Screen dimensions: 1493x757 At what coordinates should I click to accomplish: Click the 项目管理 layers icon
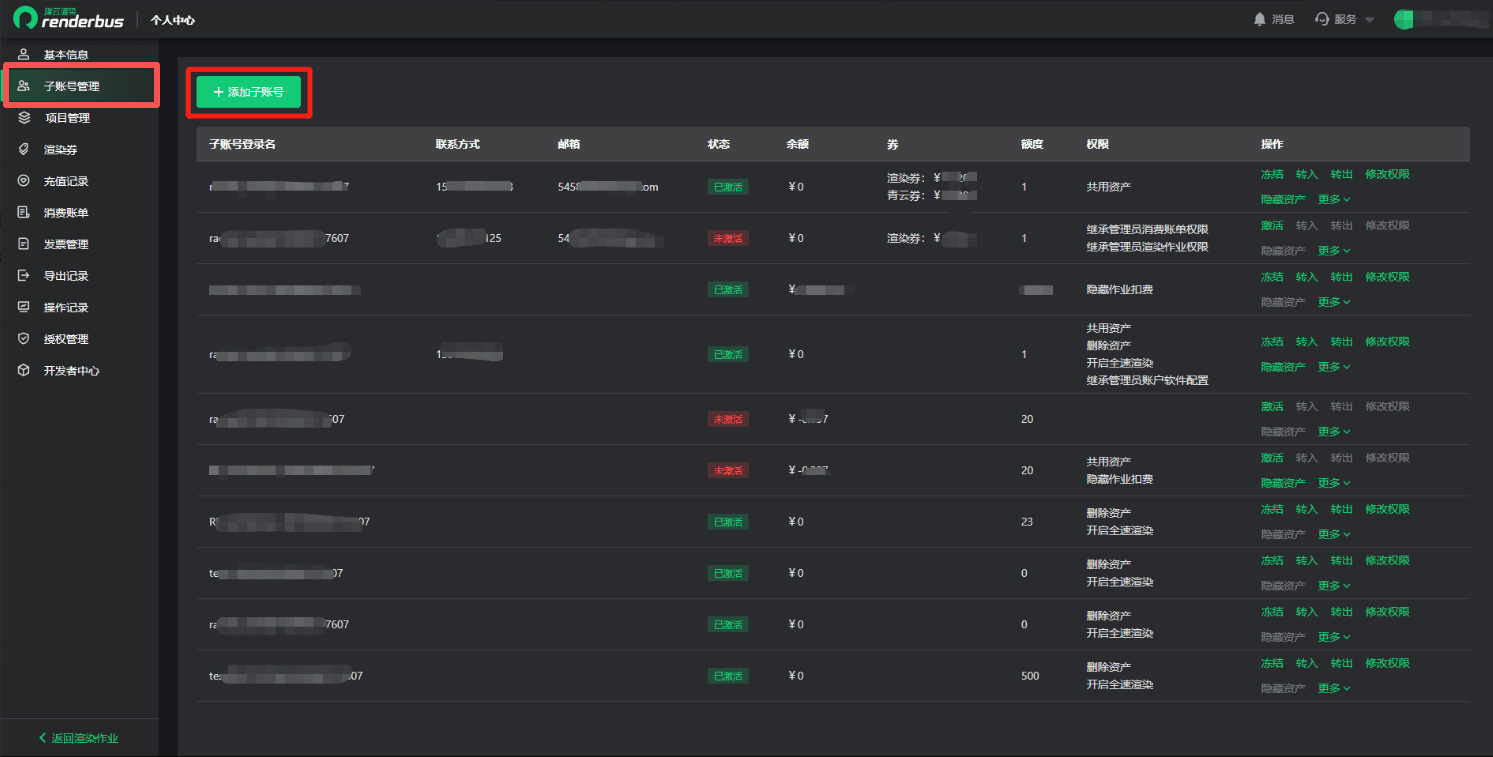click(x=24, y=118)
